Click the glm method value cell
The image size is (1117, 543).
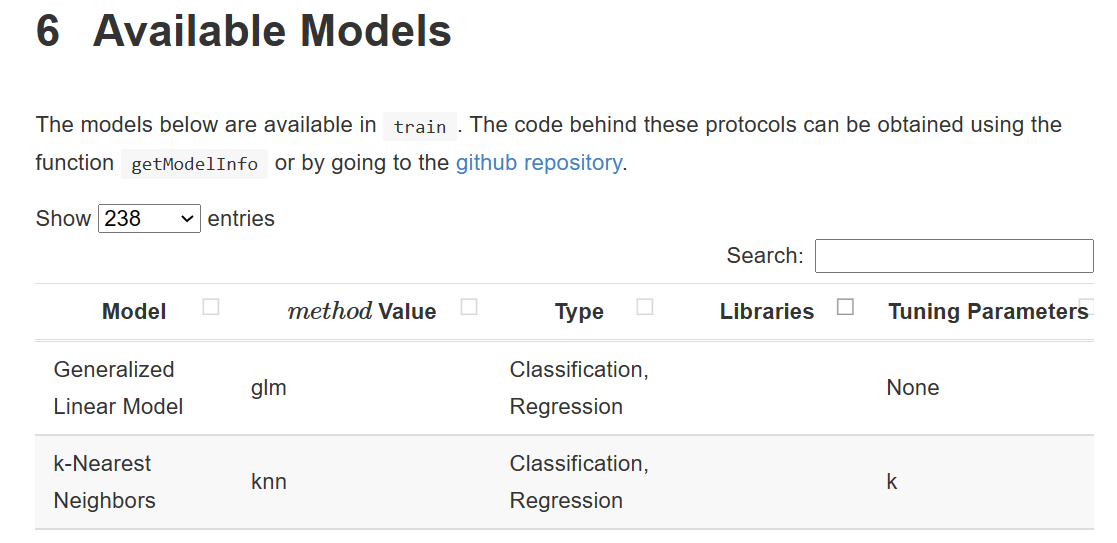[x=269, y=388]
